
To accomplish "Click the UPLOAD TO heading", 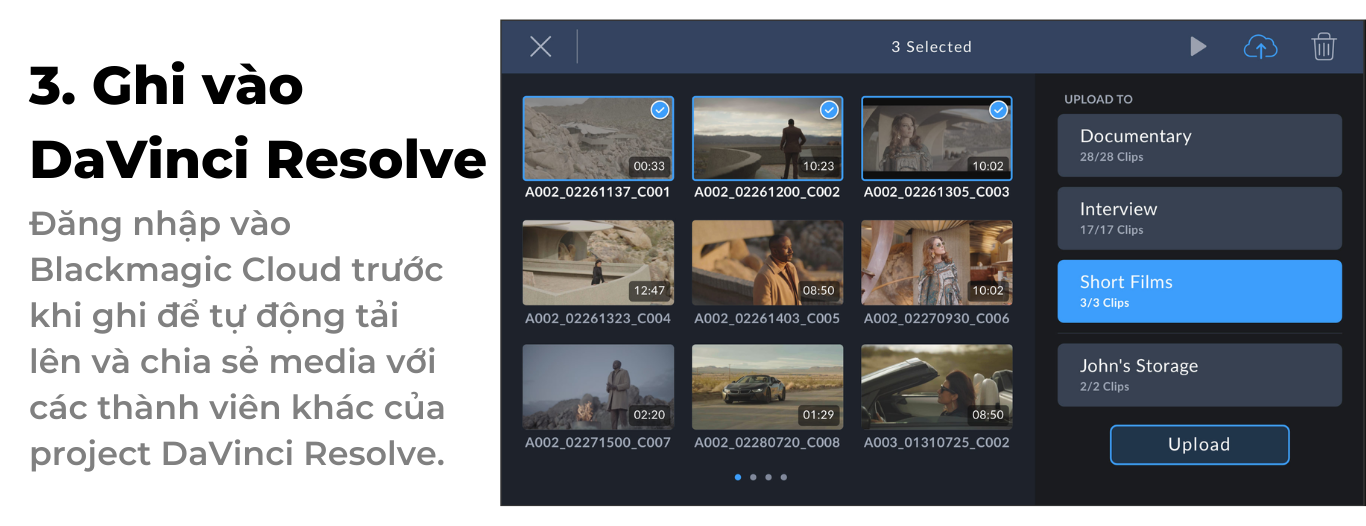I will pos(1098,99).
